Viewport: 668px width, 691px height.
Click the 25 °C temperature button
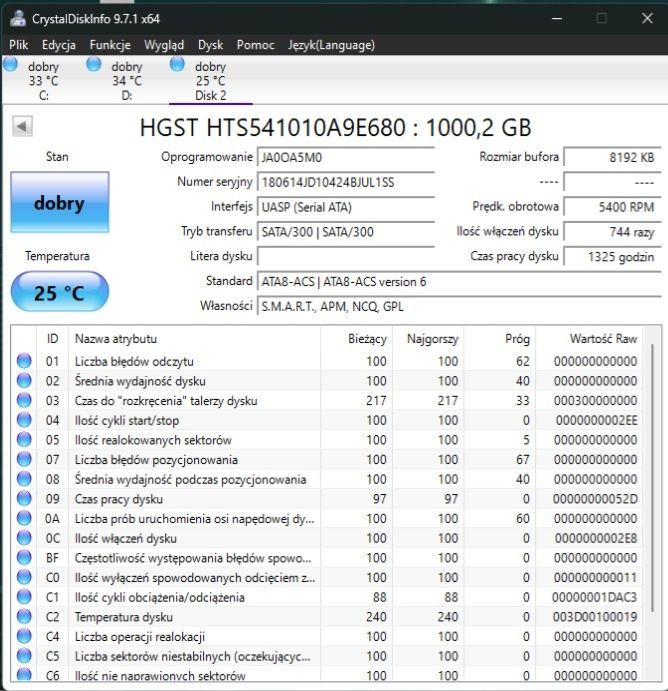[60, 292]
